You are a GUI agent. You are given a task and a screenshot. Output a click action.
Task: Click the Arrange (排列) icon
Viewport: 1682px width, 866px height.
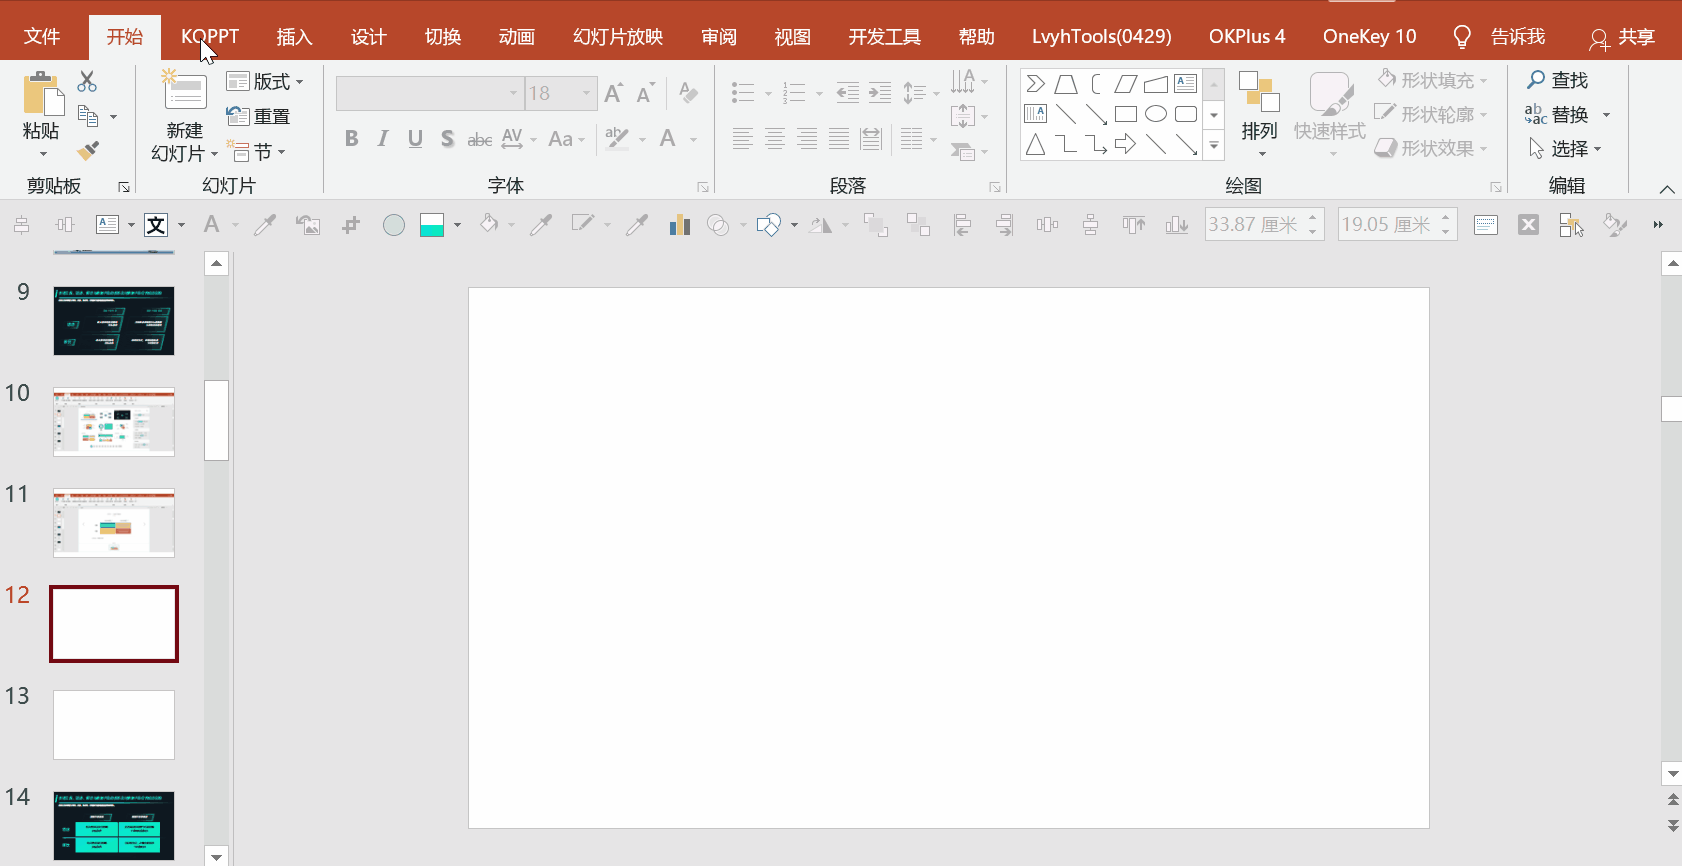click(1259, 92)
